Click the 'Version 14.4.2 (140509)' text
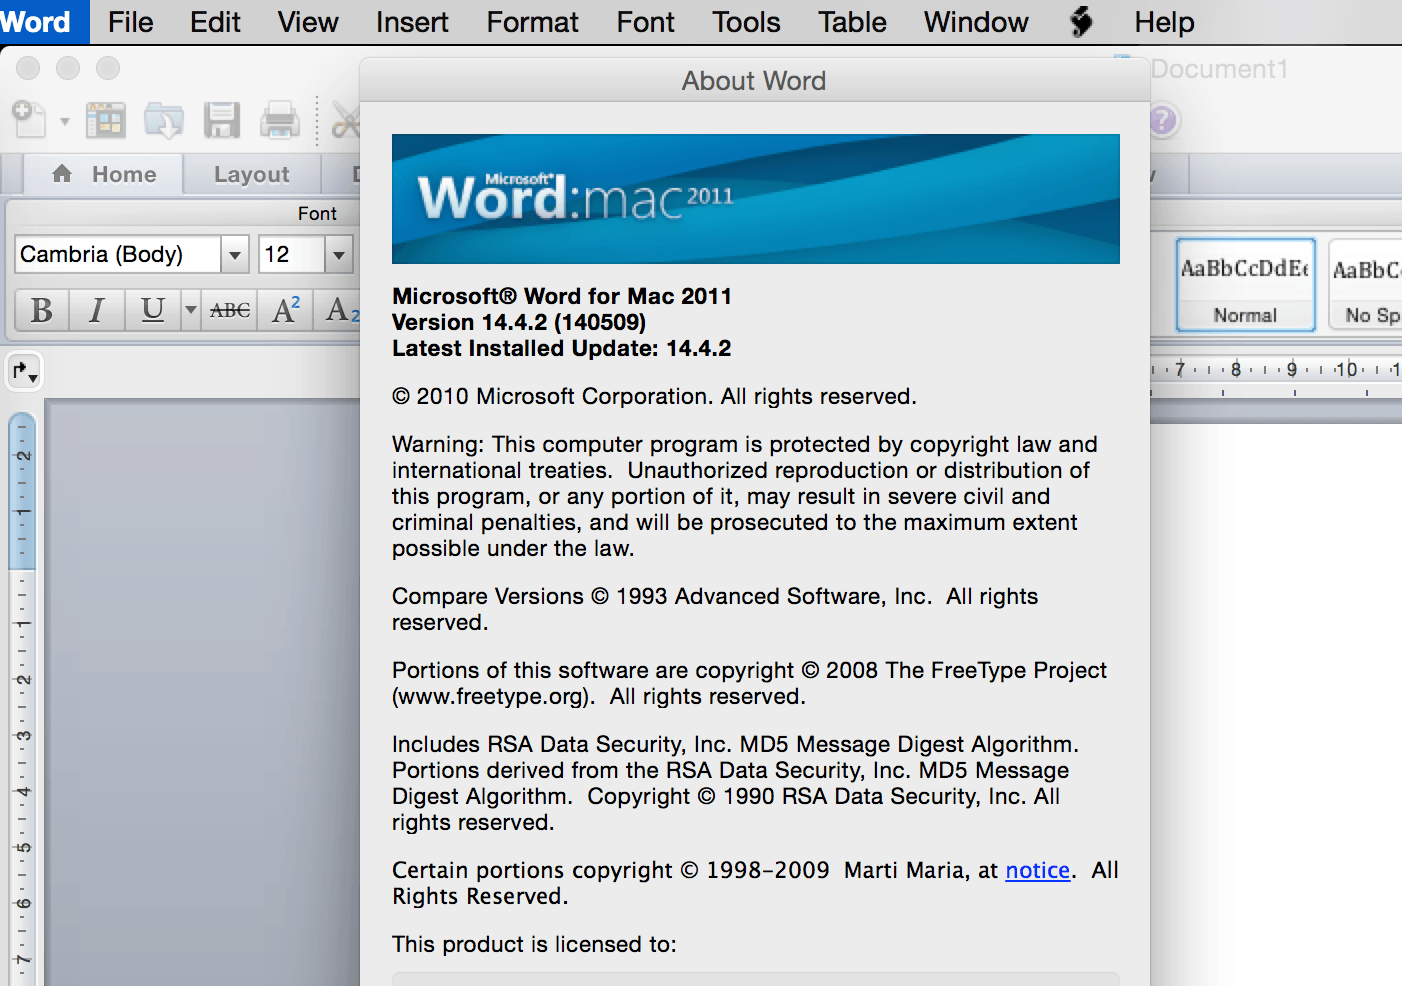1402x986 pixels. tap(519, 322)
